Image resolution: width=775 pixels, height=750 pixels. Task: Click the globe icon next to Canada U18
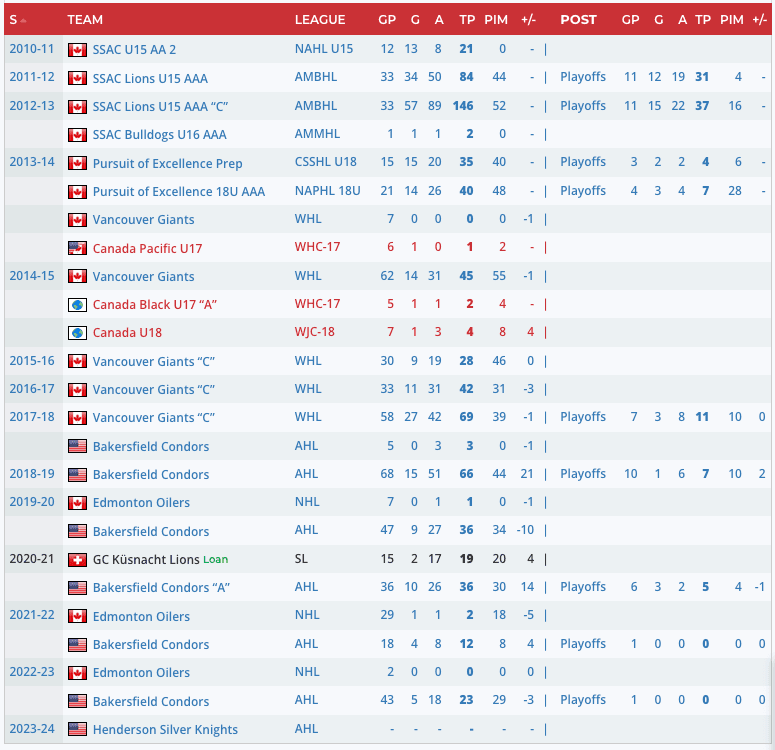(77, 333)
